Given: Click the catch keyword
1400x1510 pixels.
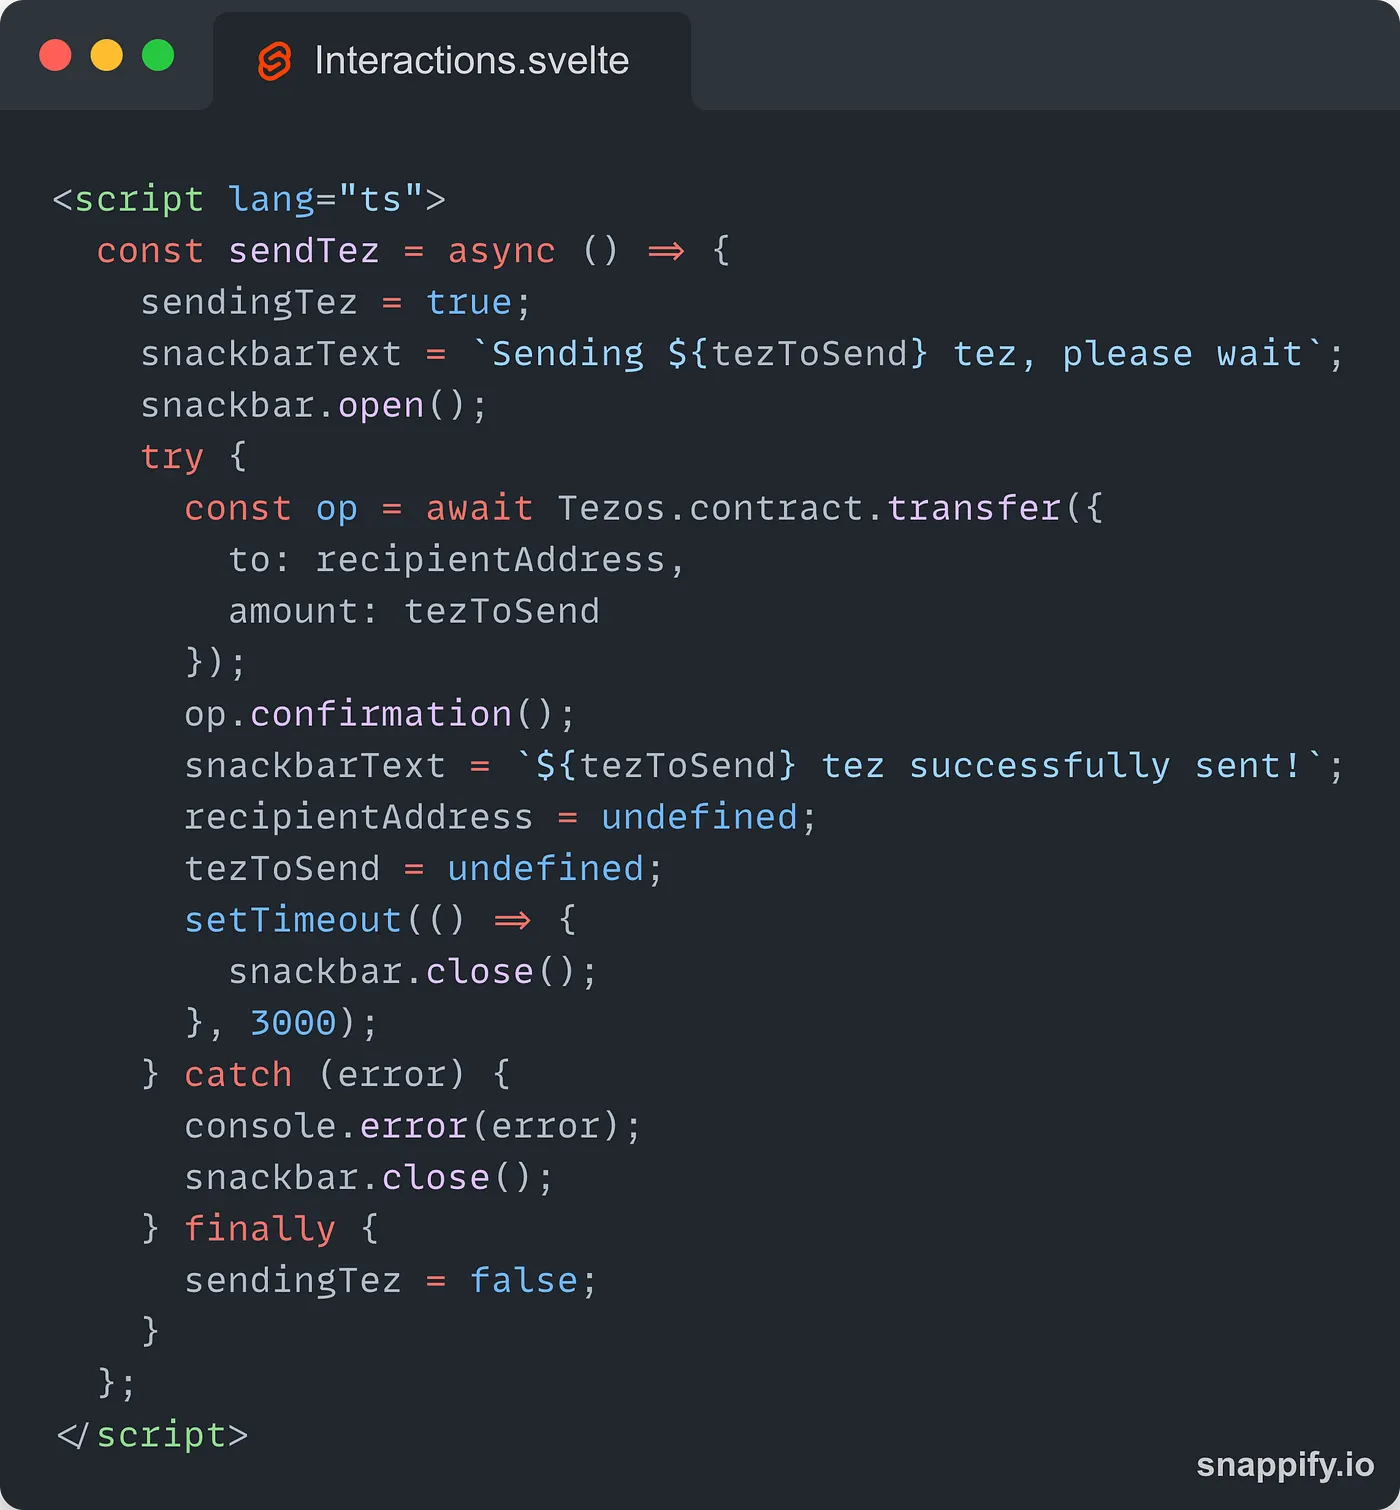Looking at the screenshot, I should coord(238,1075).
